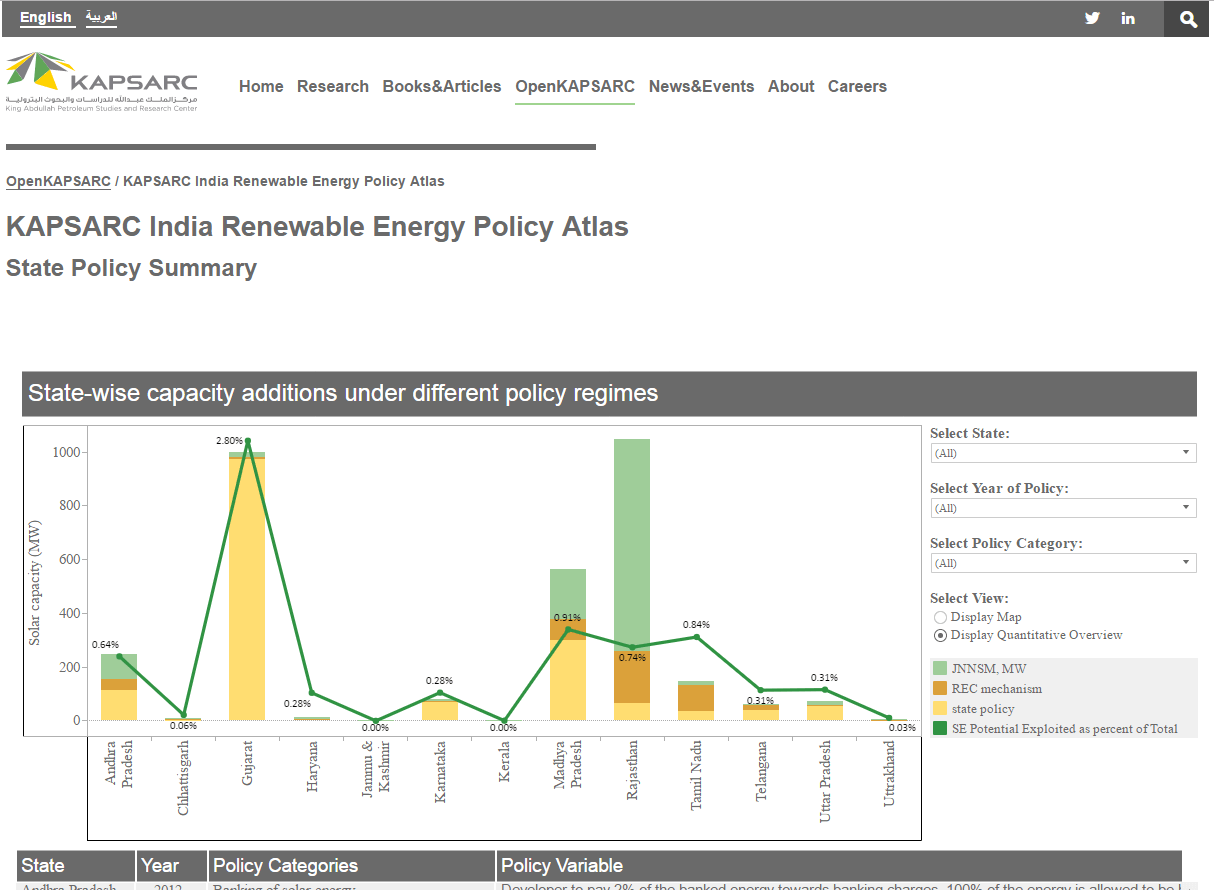Image resolution: width=1214 pixels, height=890 pixels.
Task: Click the Rajasthan JNNSM green bar segment
Action: 632,545
